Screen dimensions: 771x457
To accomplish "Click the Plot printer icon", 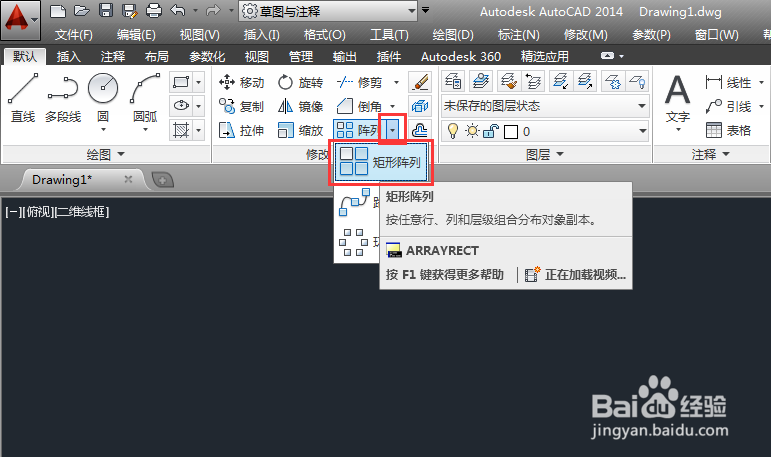I will [154, 11].
